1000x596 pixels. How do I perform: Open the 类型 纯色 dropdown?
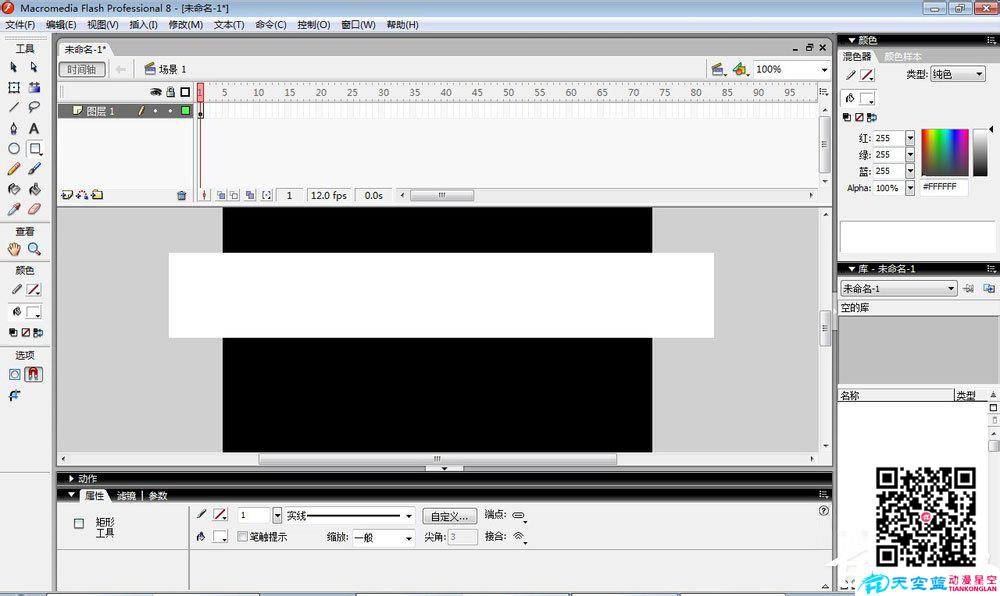[957, 75]
